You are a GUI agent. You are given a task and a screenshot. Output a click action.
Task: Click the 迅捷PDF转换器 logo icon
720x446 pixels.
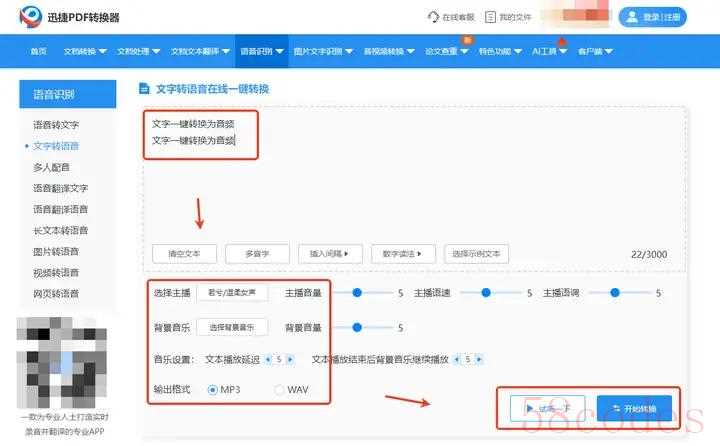(x=27, y=17)
